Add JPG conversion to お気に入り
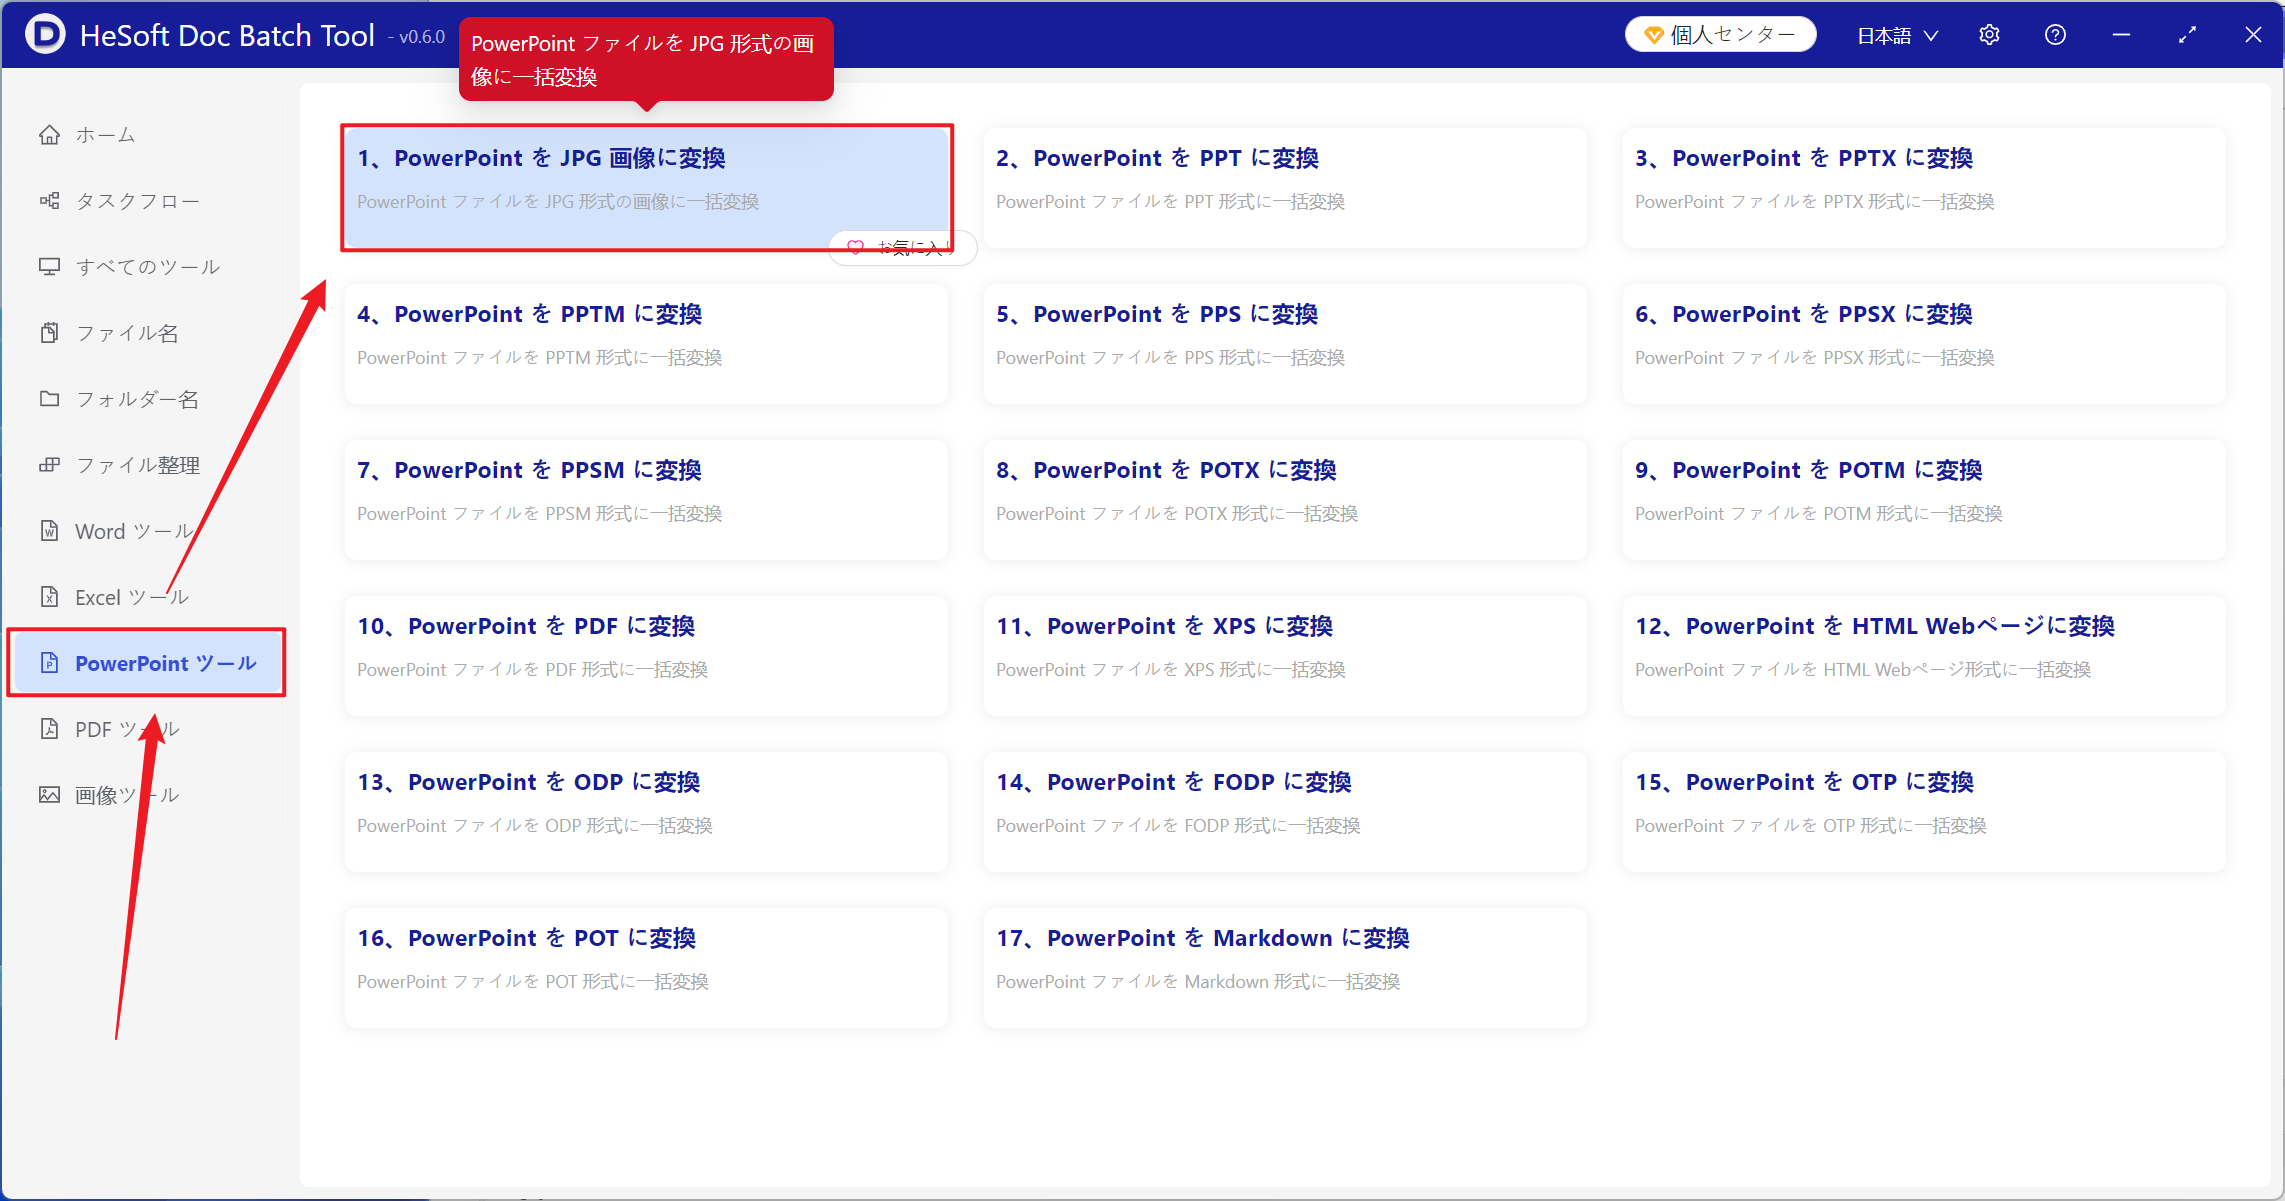 point(902,247)
